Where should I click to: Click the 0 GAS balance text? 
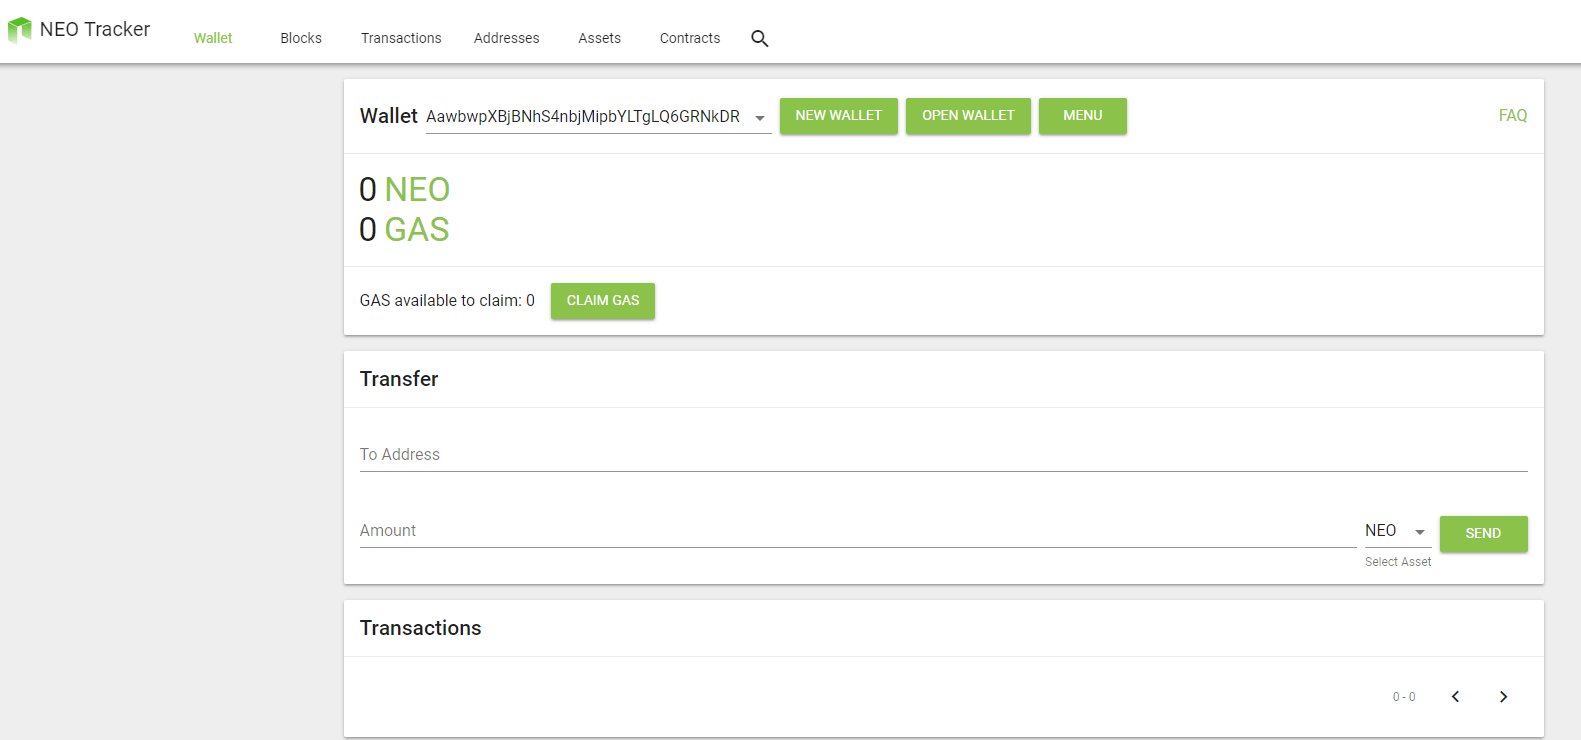click(404, 230)
